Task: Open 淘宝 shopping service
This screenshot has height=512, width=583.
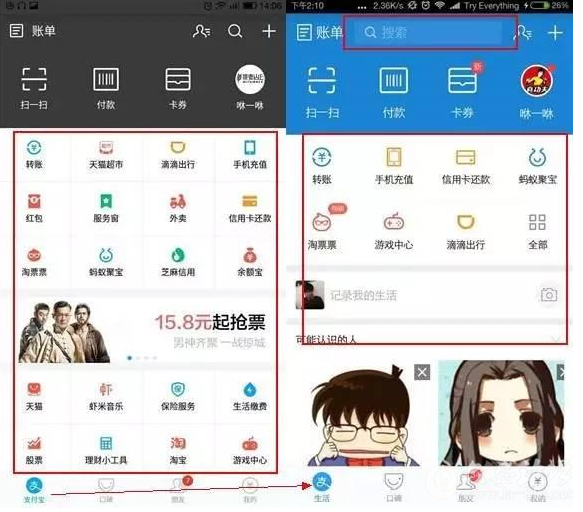Action: (x=178, y=451)
